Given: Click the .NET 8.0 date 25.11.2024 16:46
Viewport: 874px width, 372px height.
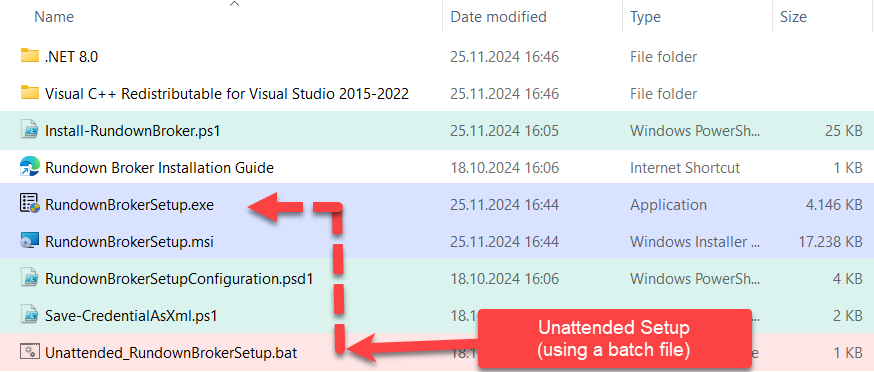Looking at the screenshot, I should [x=504, y=56].
